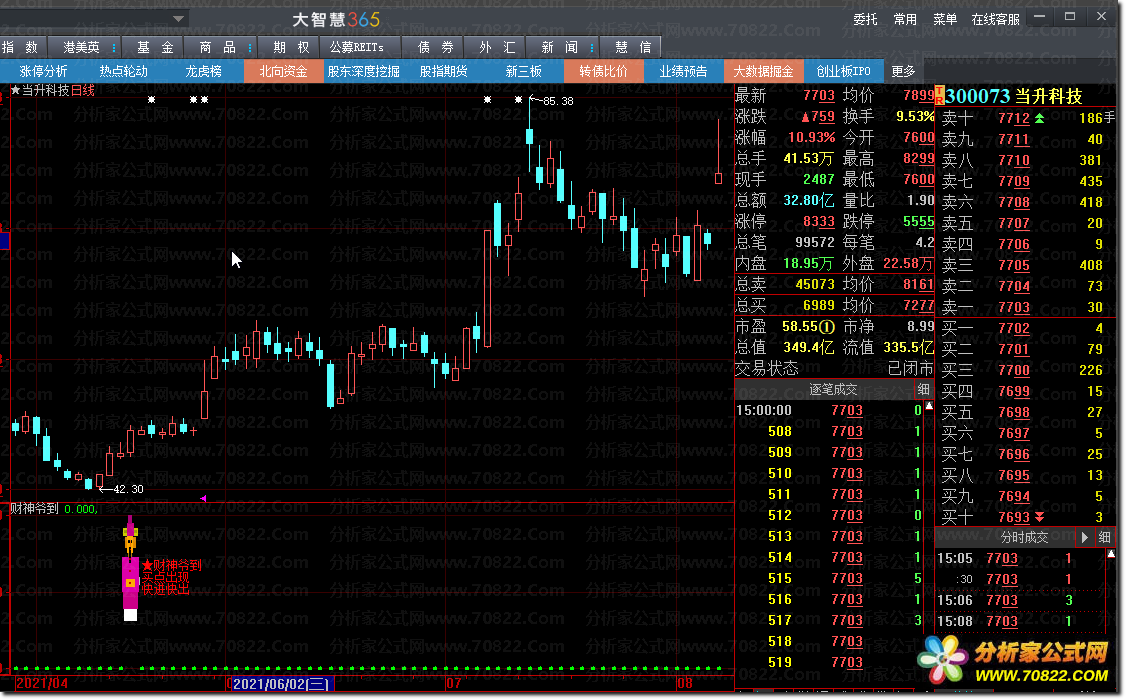Viewport: 1127px width, 700px height.
Task: Open 大数据掘金 in the toolbar
Action: (763, 71)
